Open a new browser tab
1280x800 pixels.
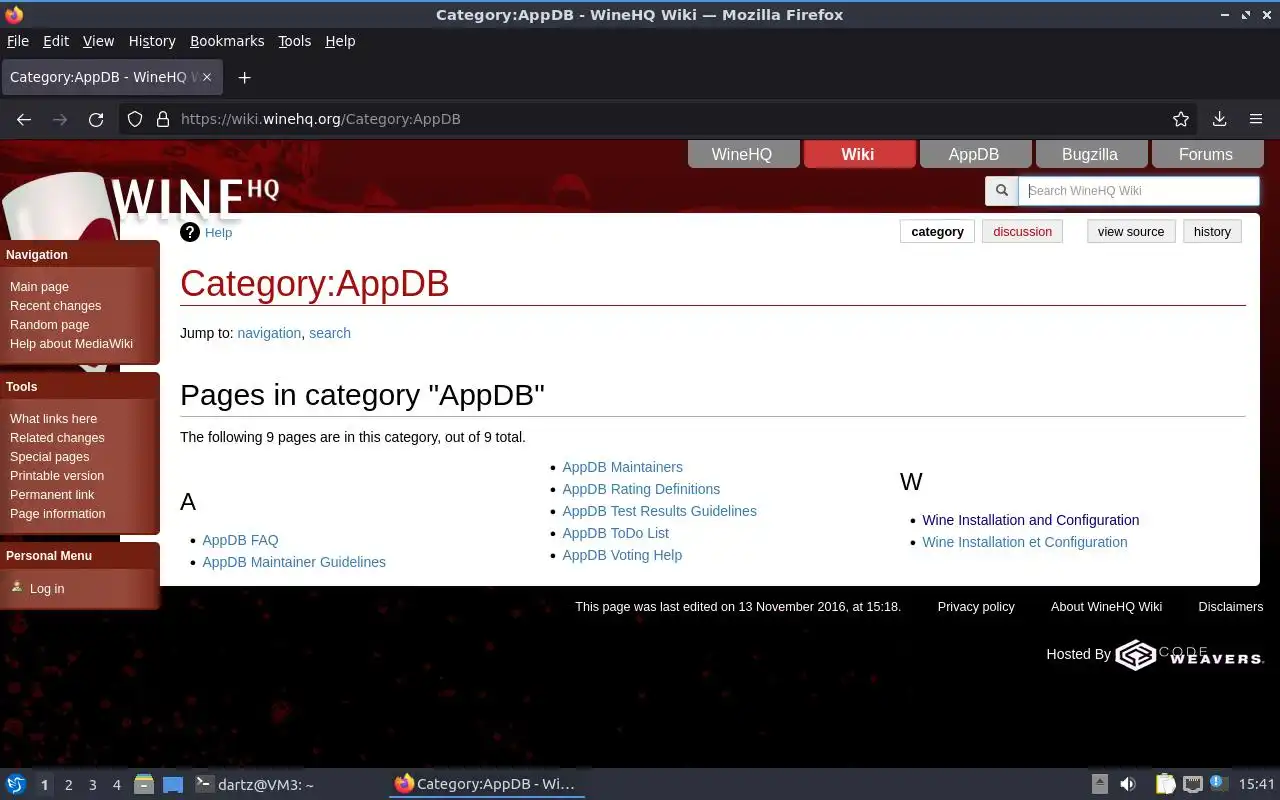tap(244, 77)
